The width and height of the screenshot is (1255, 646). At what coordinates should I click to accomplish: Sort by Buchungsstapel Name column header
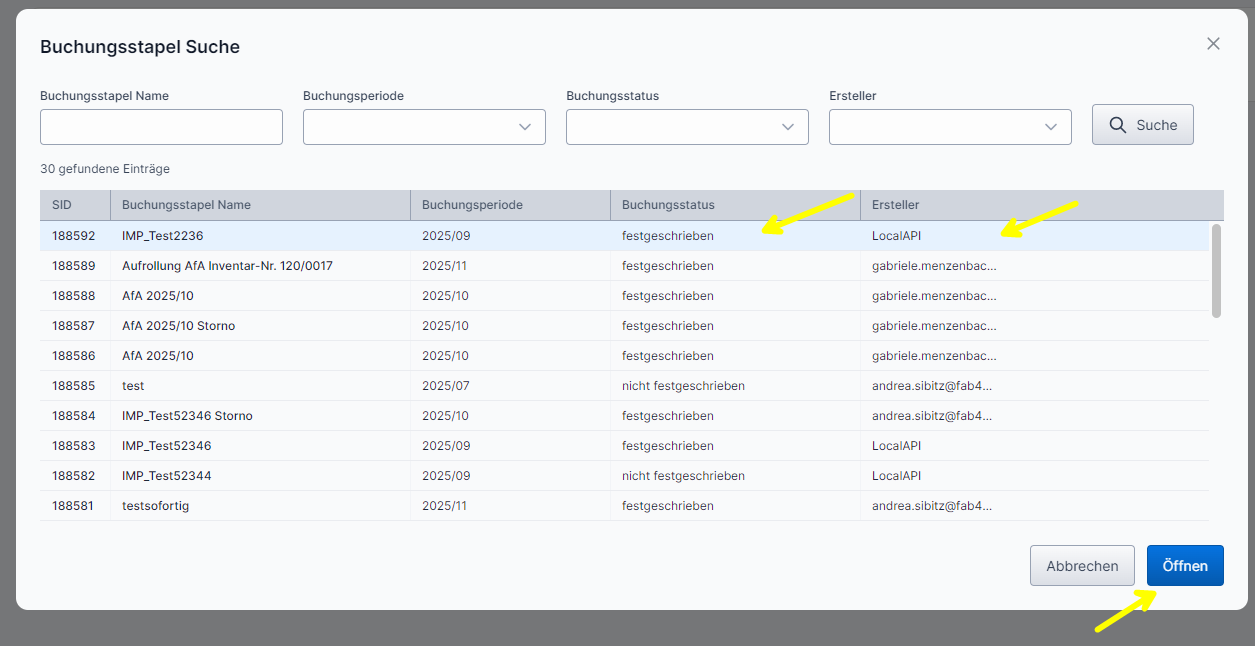186,205
